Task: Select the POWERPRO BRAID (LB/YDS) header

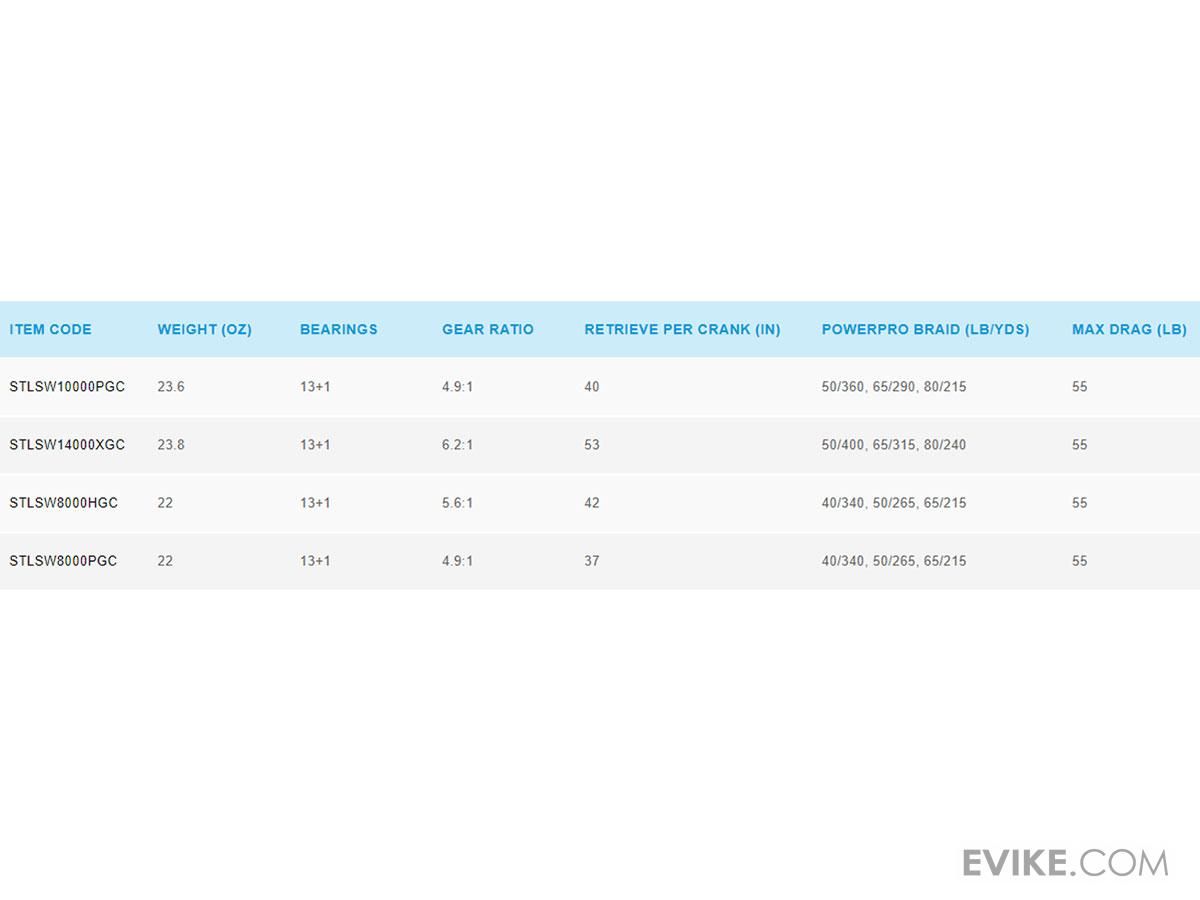Action: pos(925,329)
